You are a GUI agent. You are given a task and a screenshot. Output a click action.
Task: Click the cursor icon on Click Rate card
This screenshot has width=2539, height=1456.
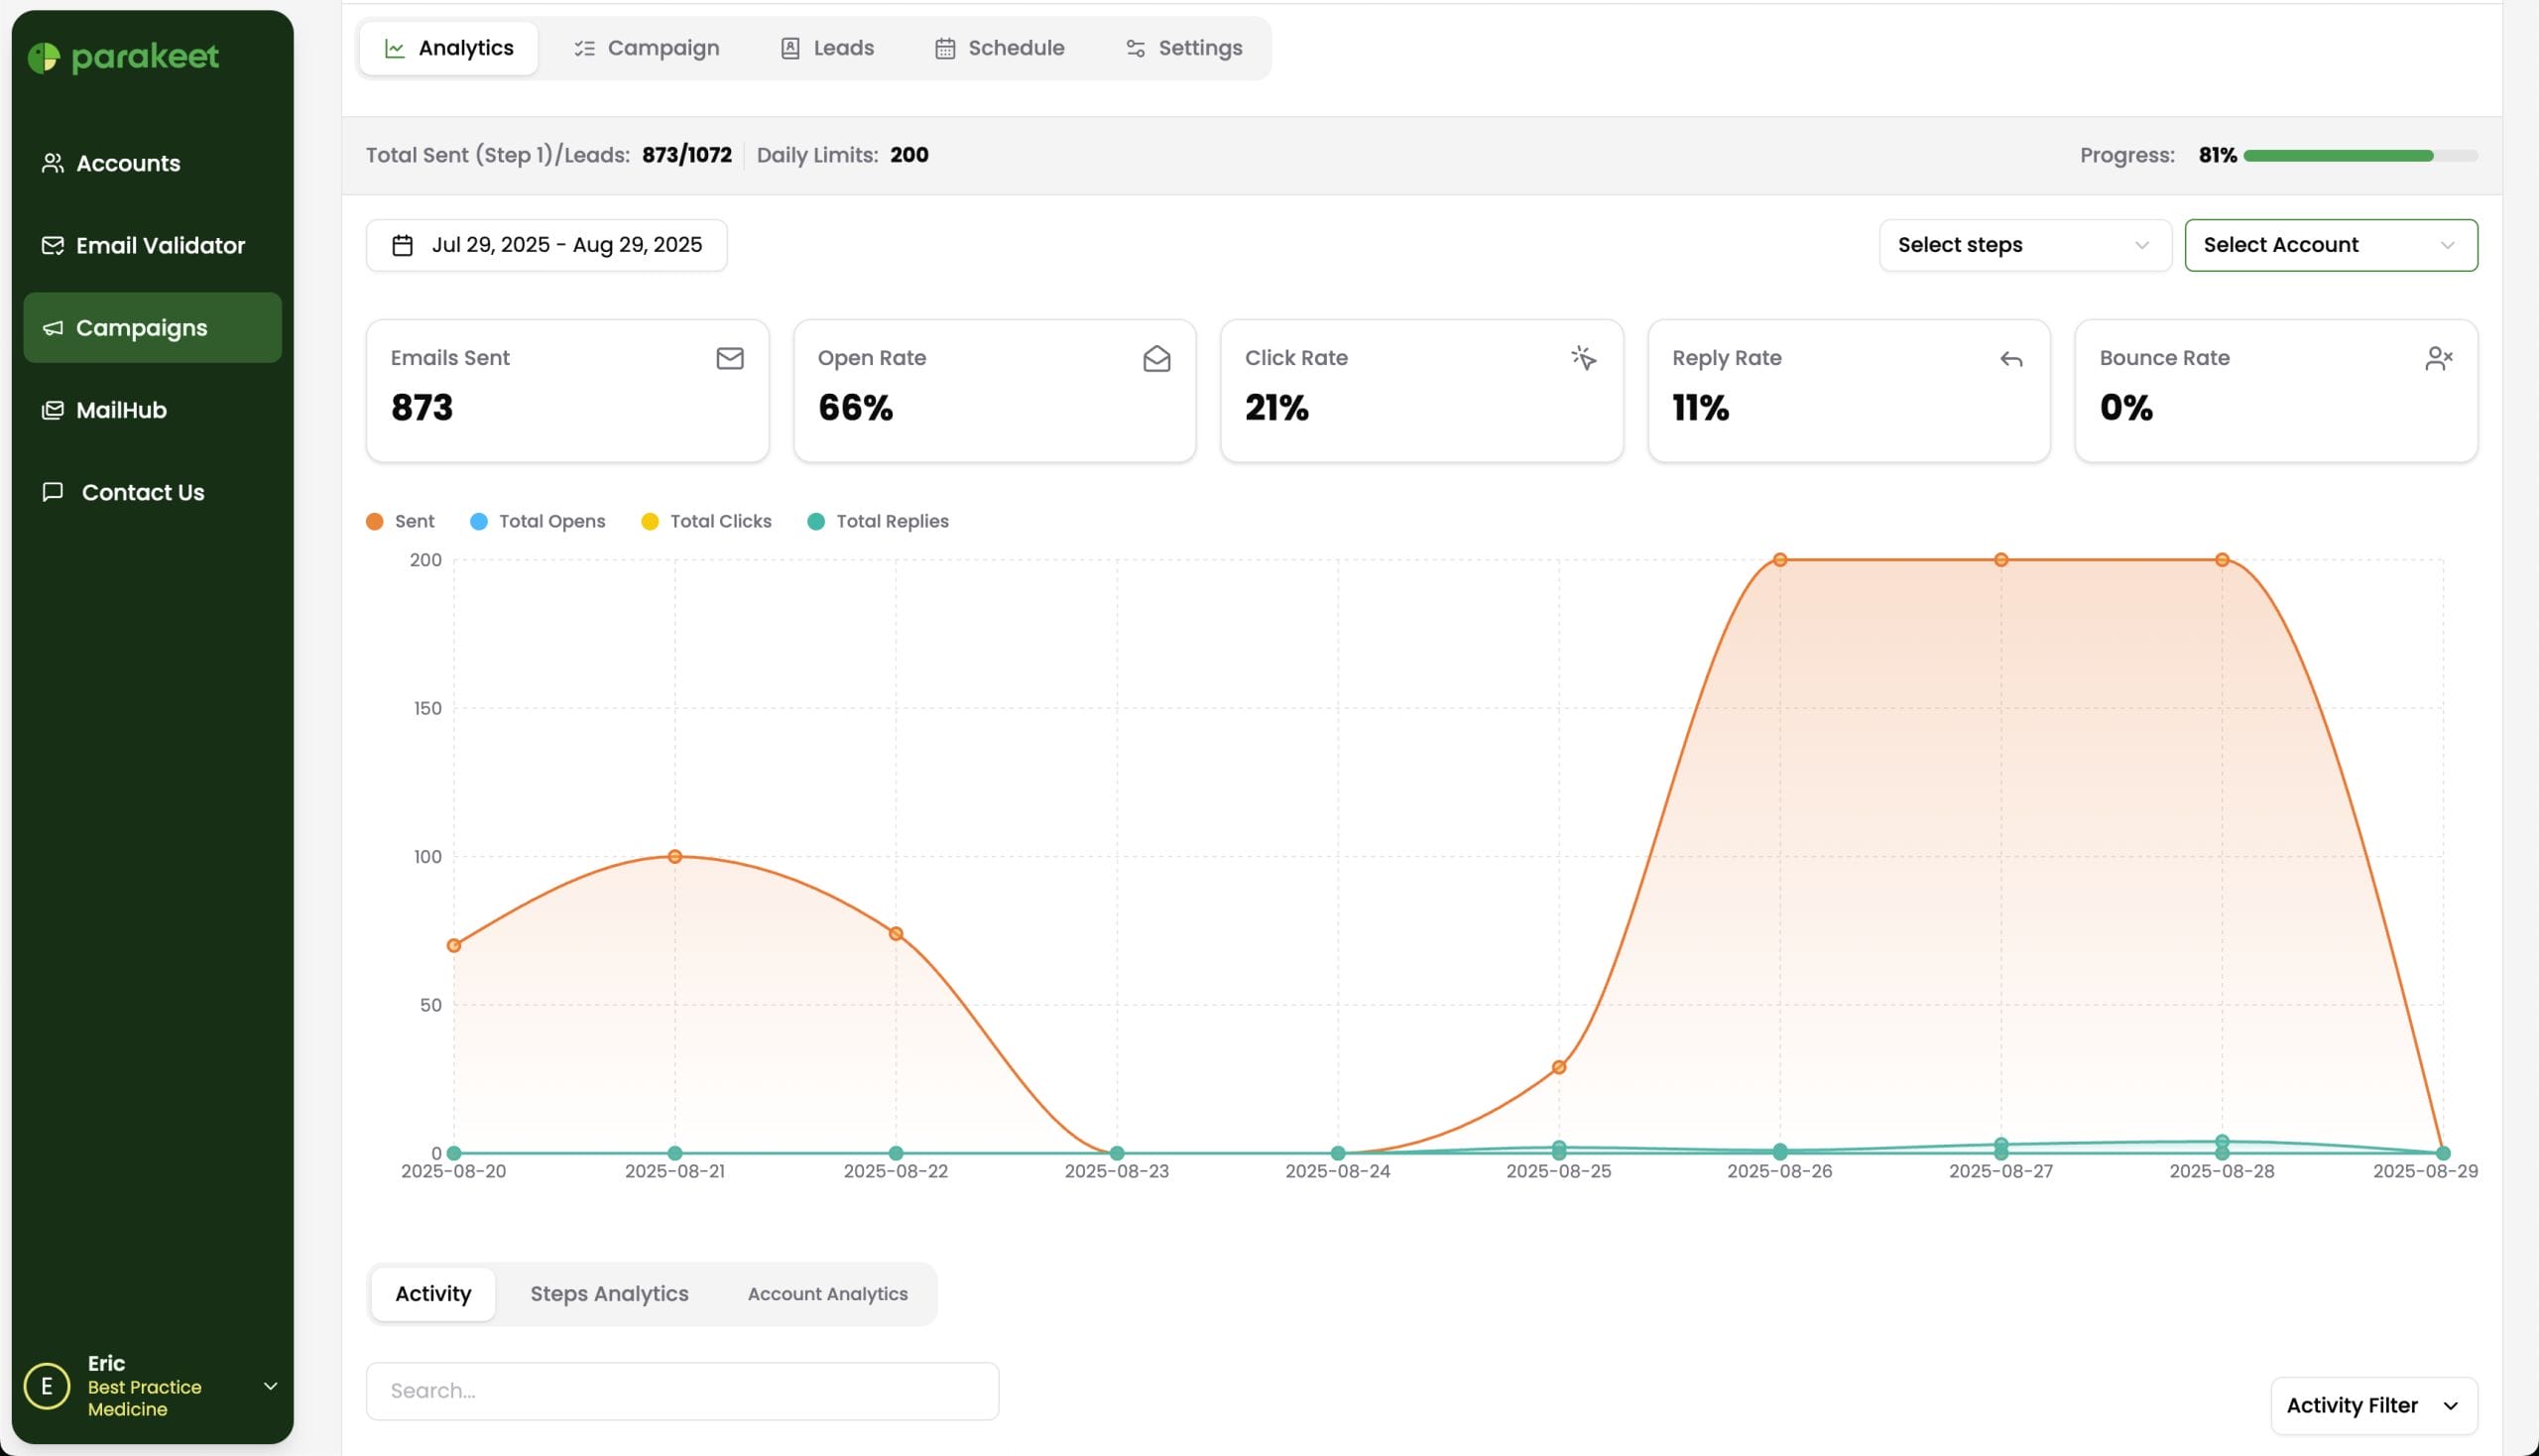point(1583,358)
